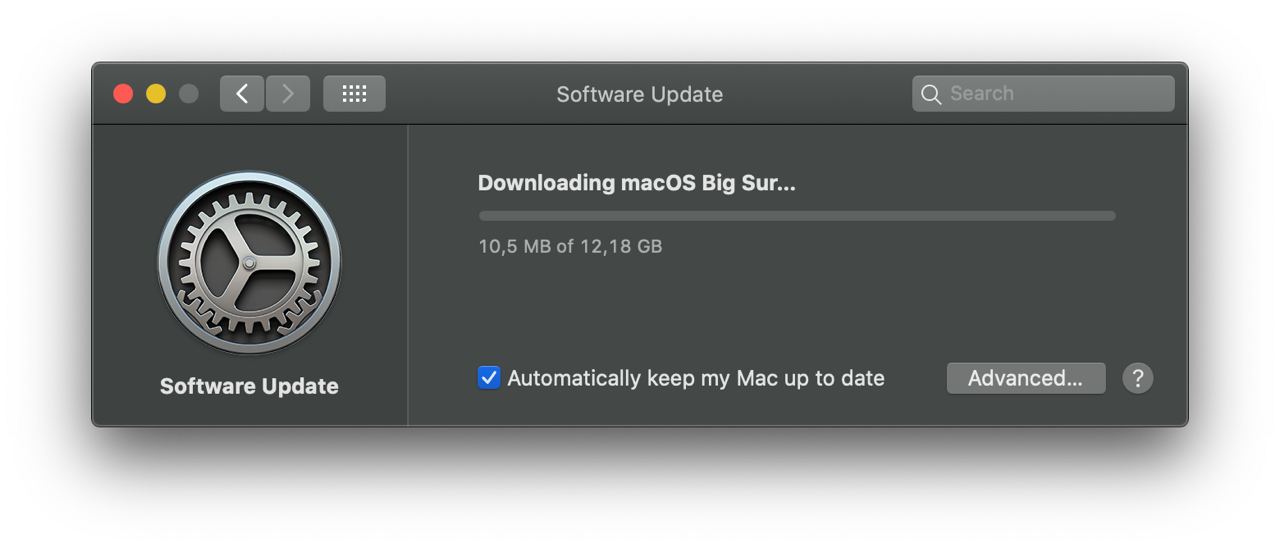
Task: Click the Advanced... button
Action: (1026, 378)
